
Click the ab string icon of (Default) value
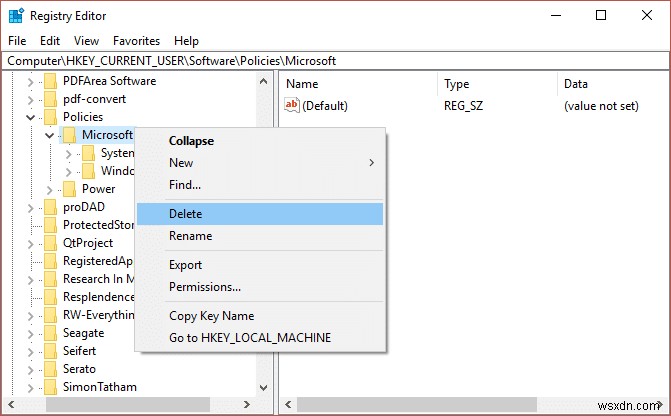[291, 105]
